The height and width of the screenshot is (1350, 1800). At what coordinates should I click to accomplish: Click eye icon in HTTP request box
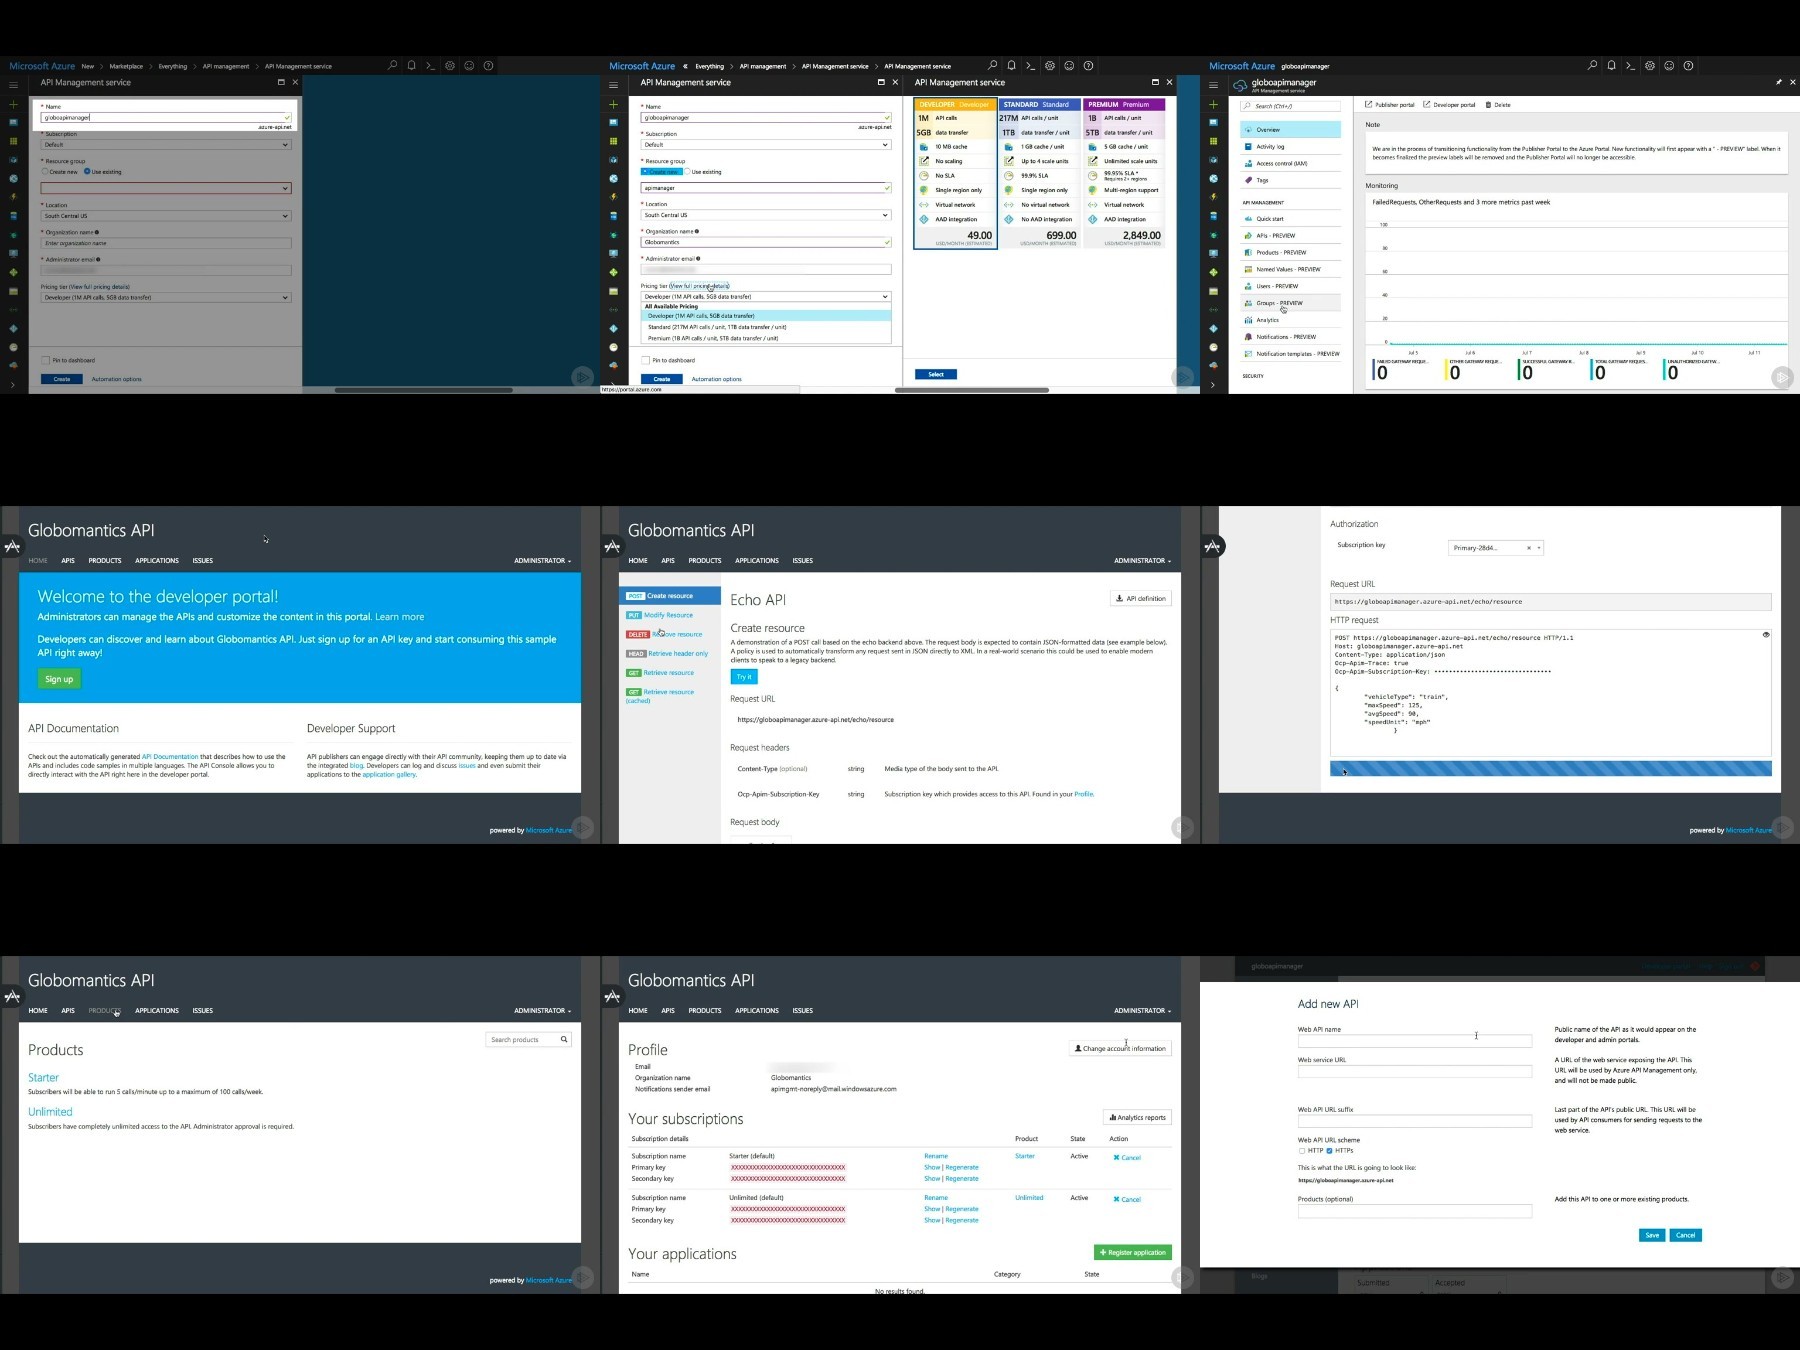[x=1765, y=635]
